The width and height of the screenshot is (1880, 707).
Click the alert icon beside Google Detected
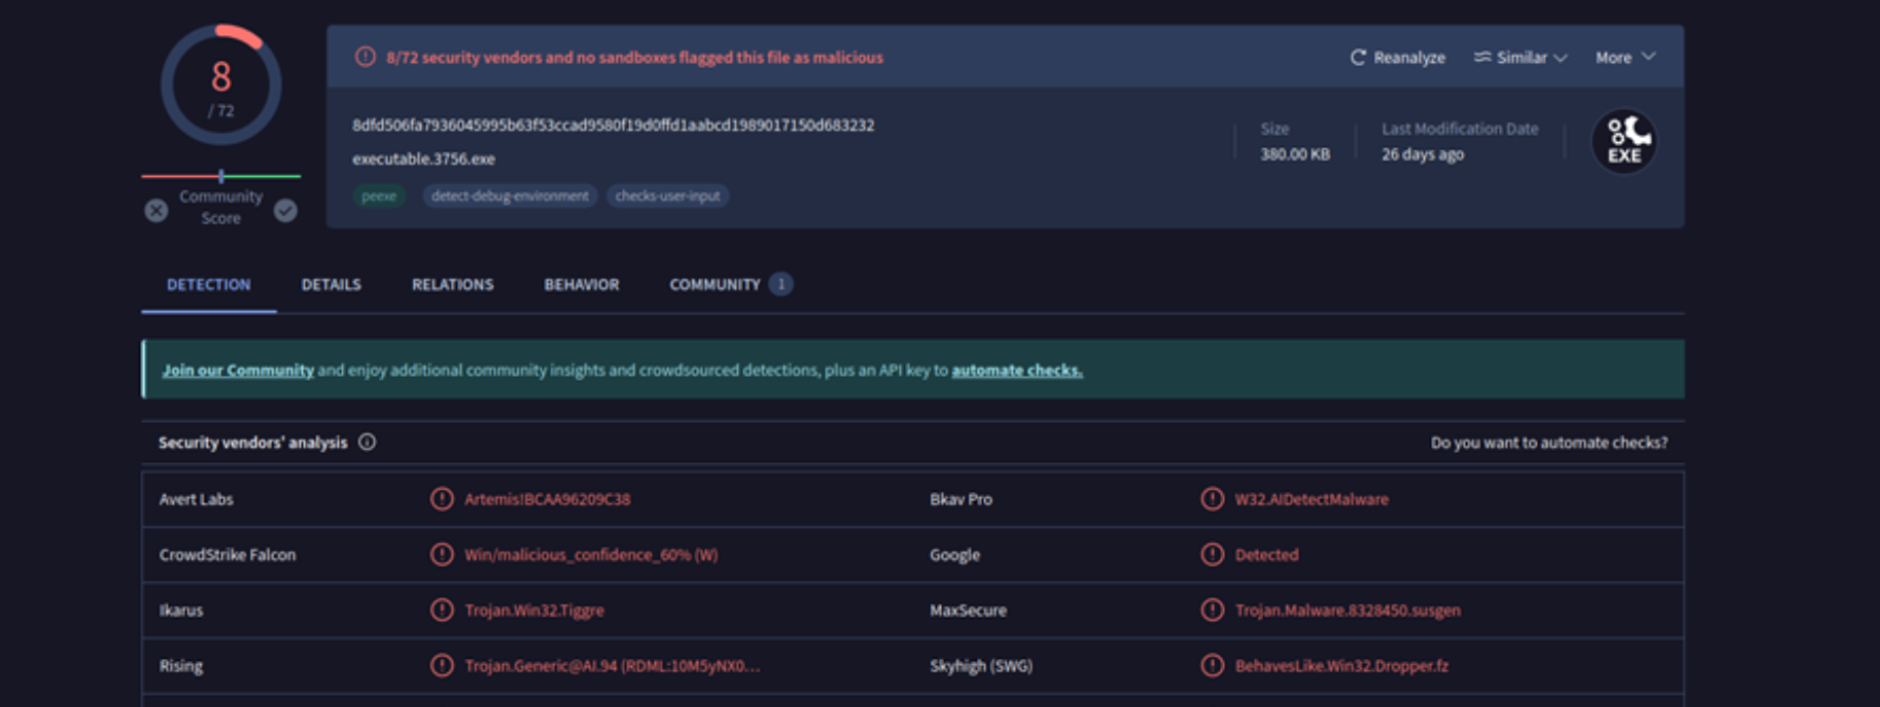coord(1212,554)
